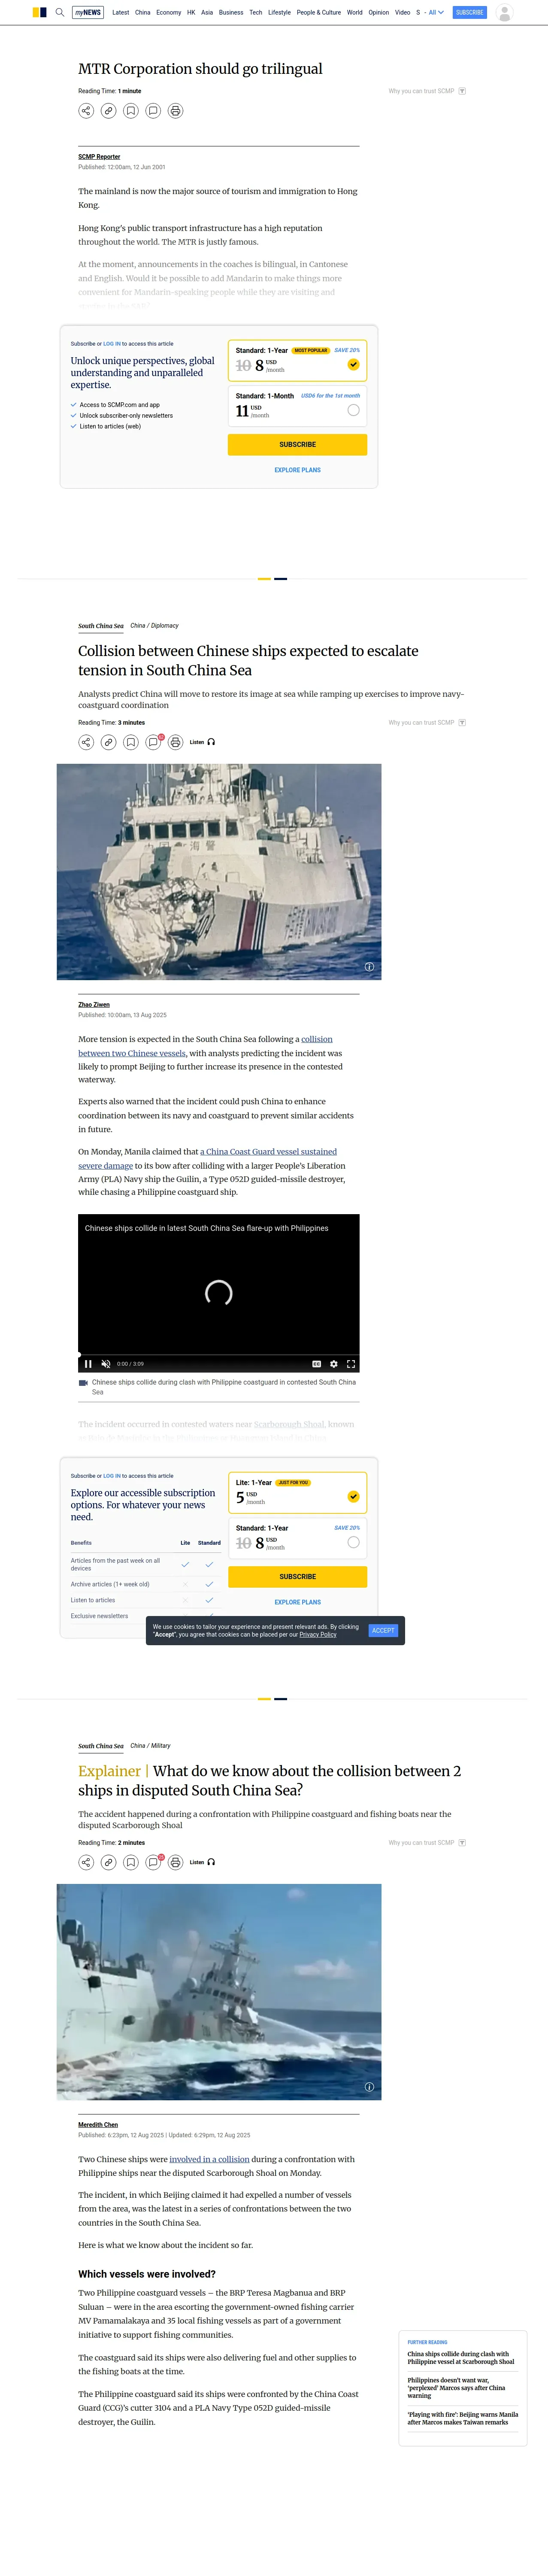Screen dimensions: 548x2576
Task: Open the 'Scarborough Shoal' inline link
Action: (x=289, y=1424)
